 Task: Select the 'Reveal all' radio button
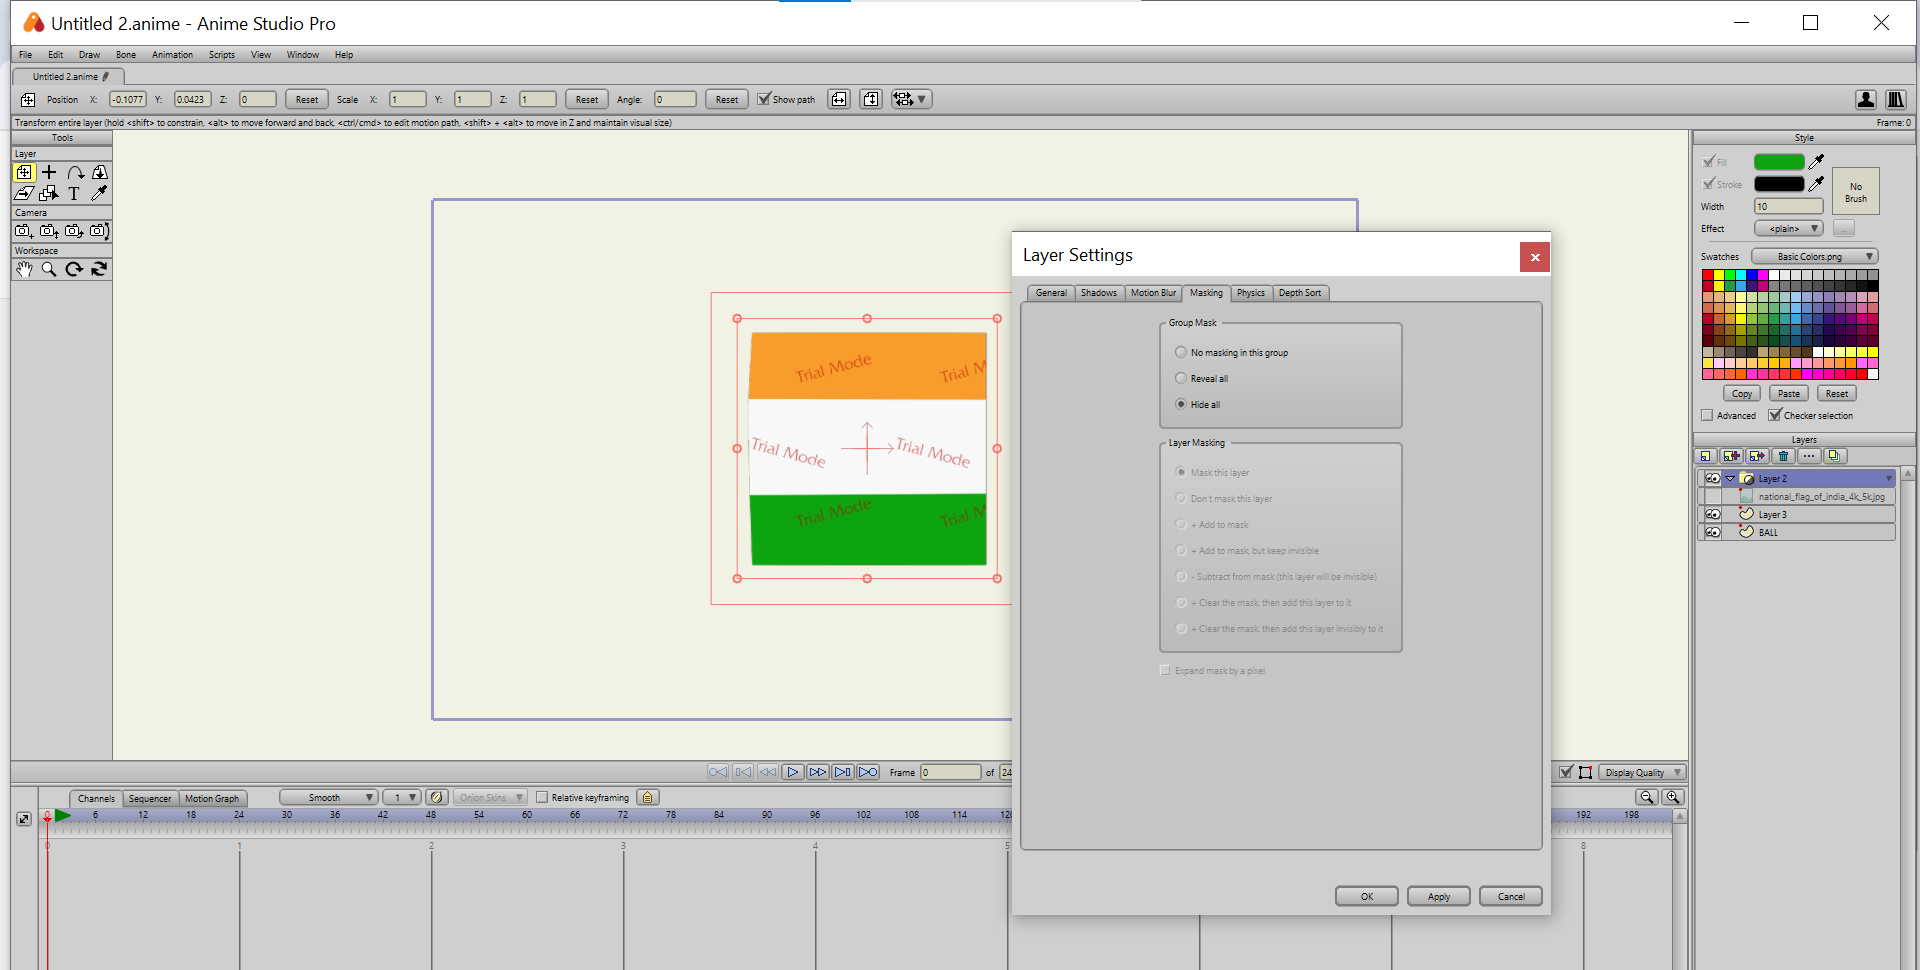[1181, 379]
